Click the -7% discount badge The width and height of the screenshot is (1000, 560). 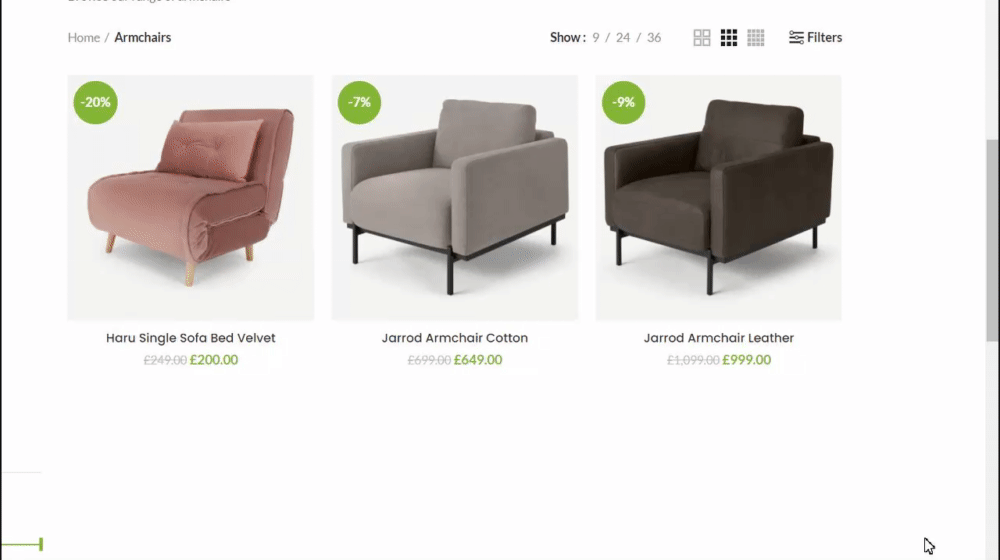point(360,102)
